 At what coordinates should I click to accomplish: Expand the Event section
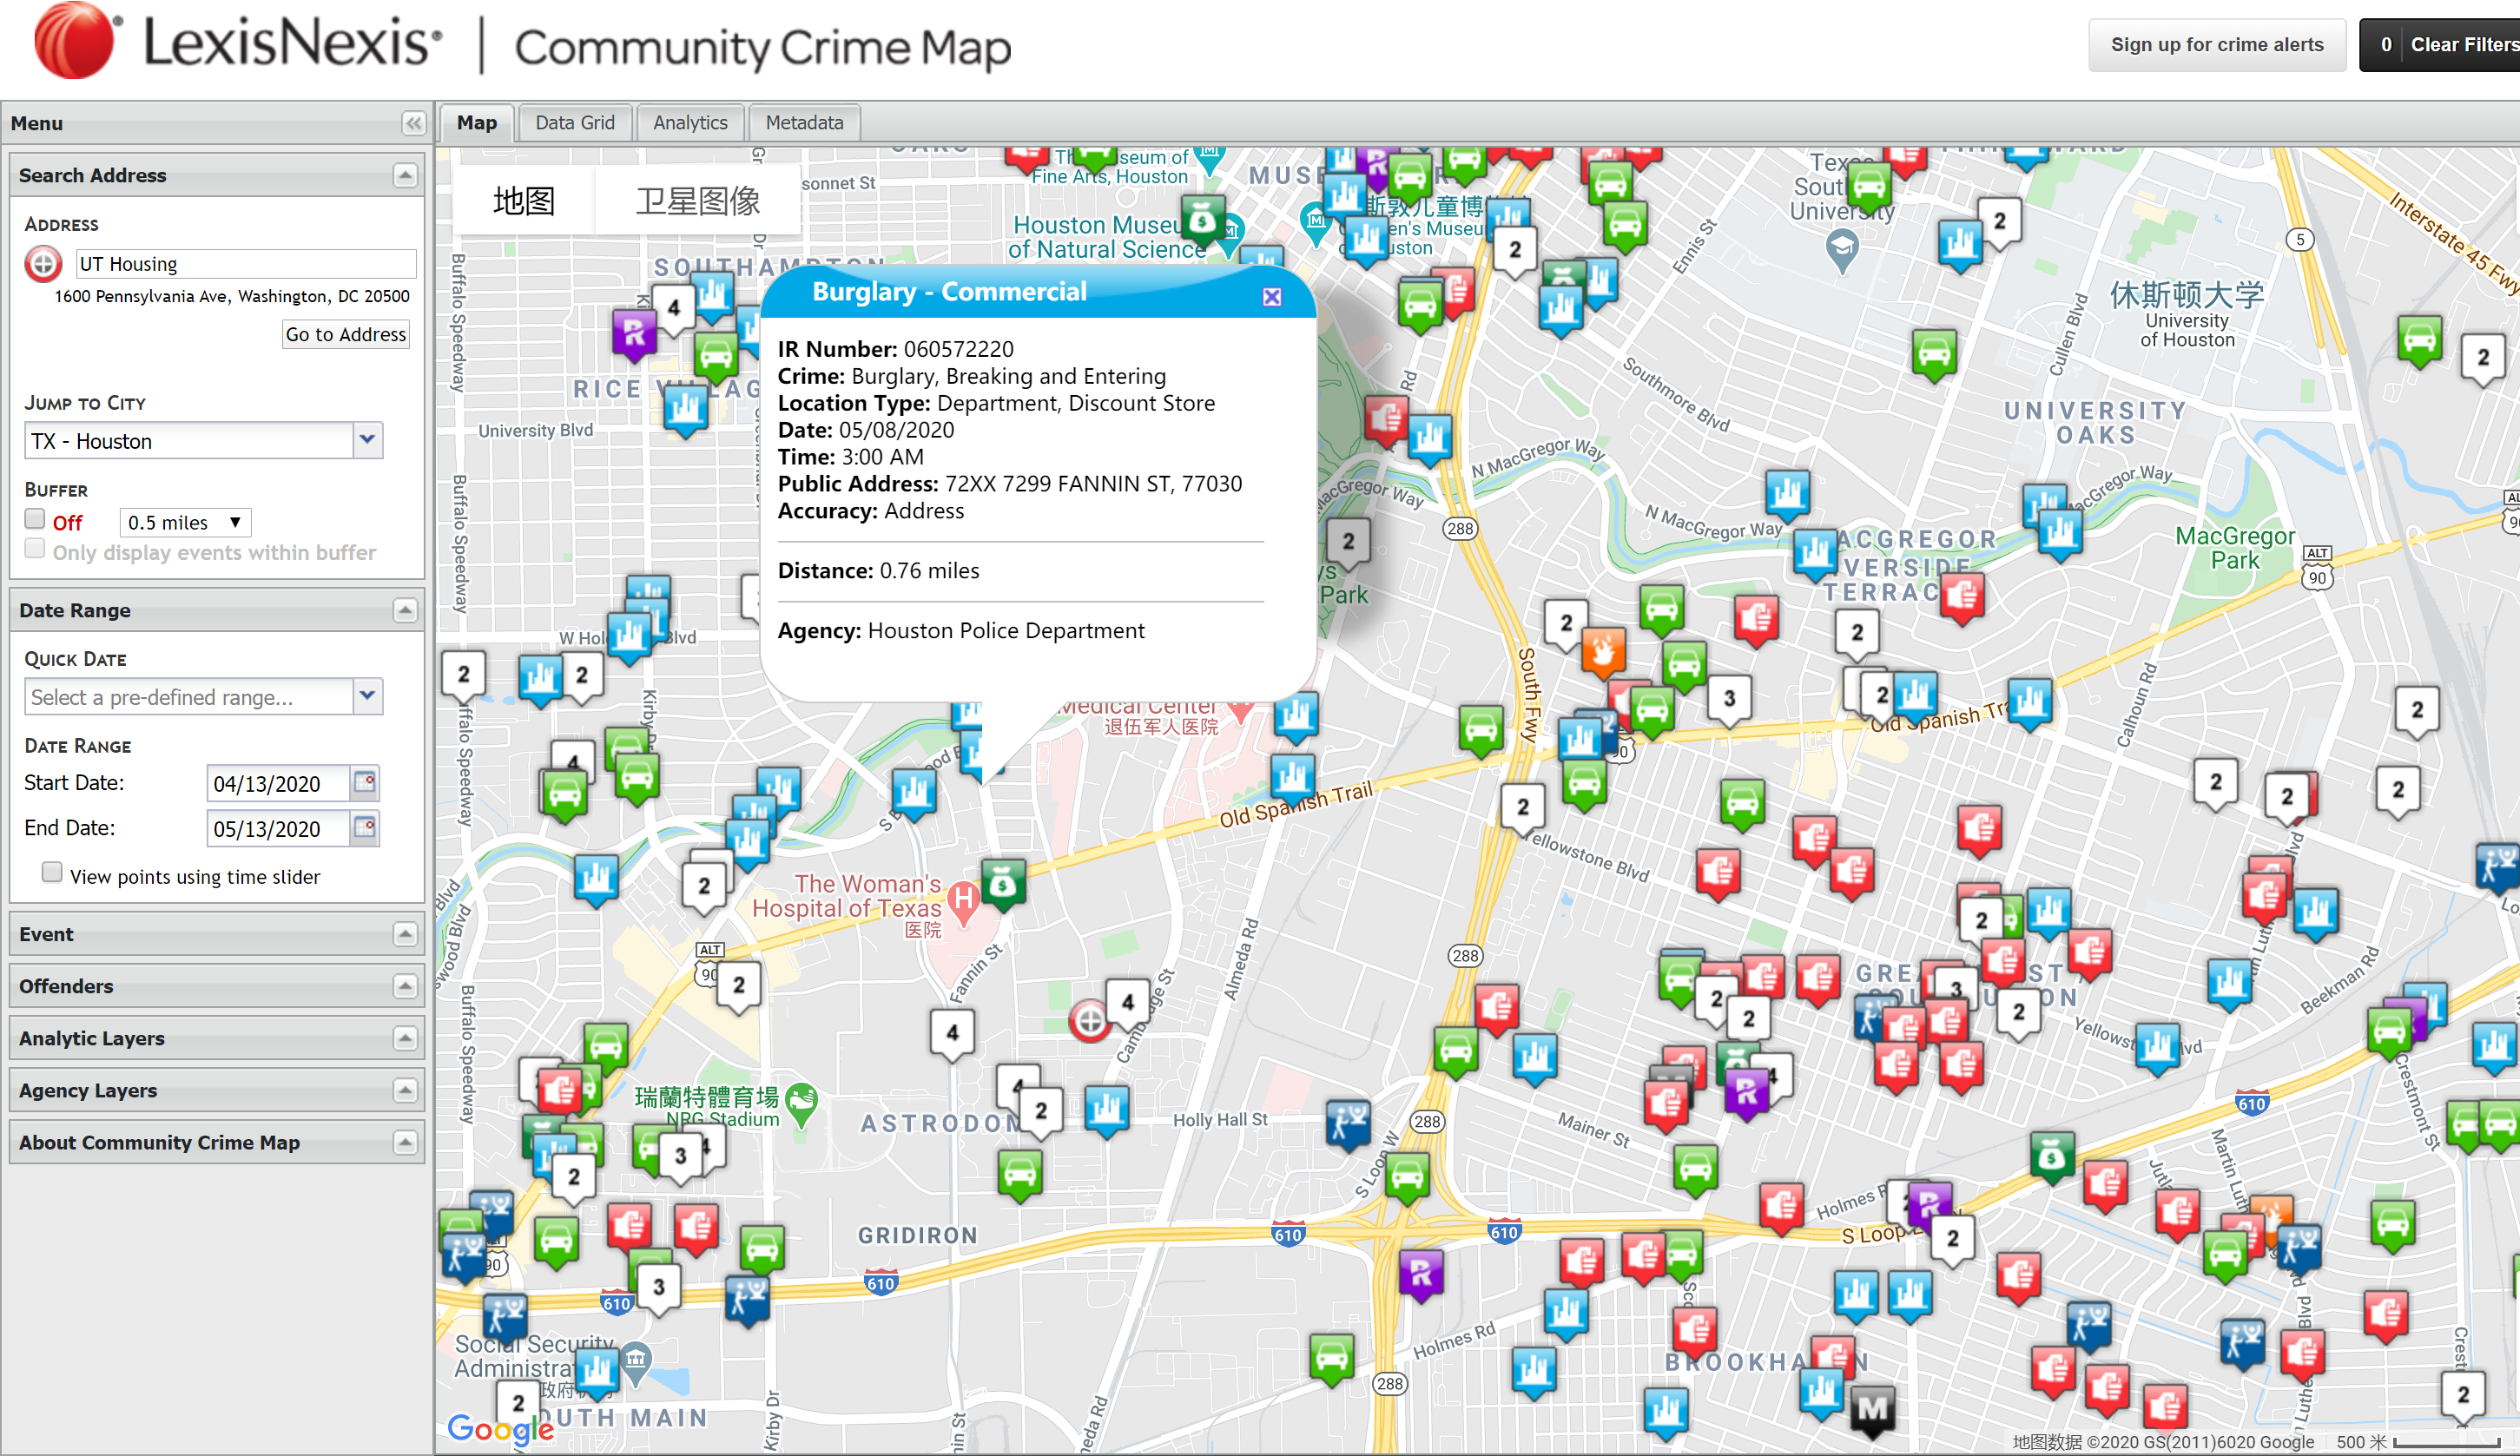pyautogui.click(x=404, y=935)
